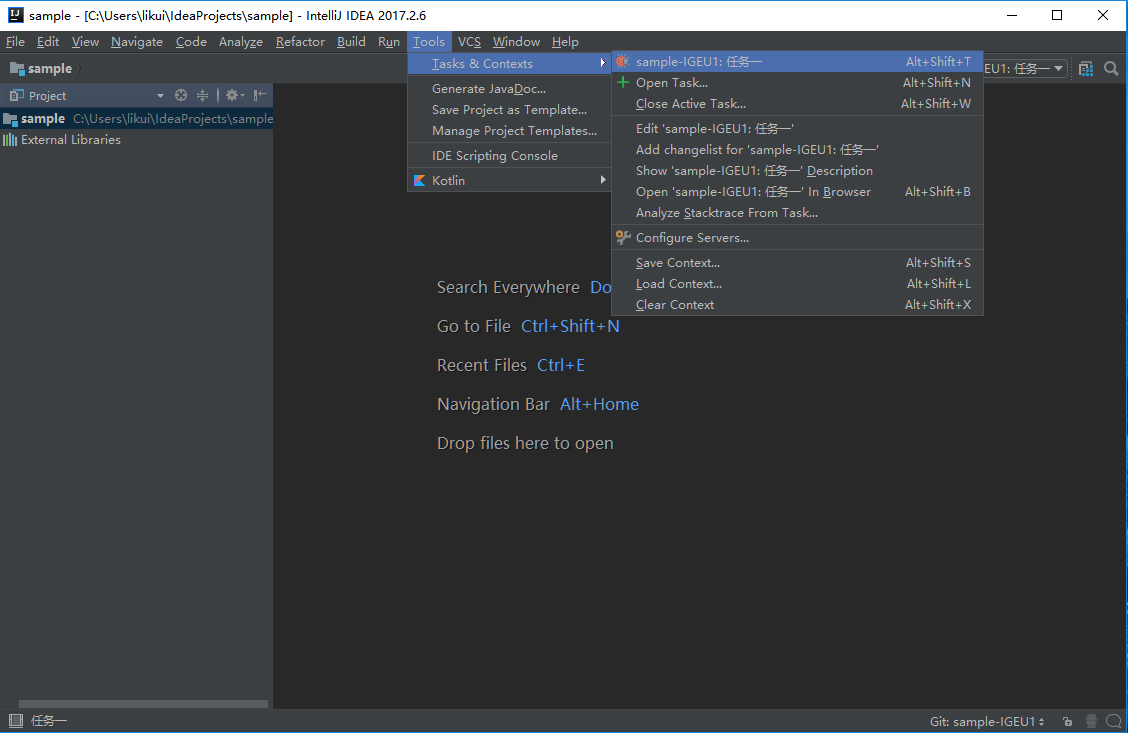Viewport: 1128px width, 733px height.
Task: Open the View menu
Action: (85, 42)
